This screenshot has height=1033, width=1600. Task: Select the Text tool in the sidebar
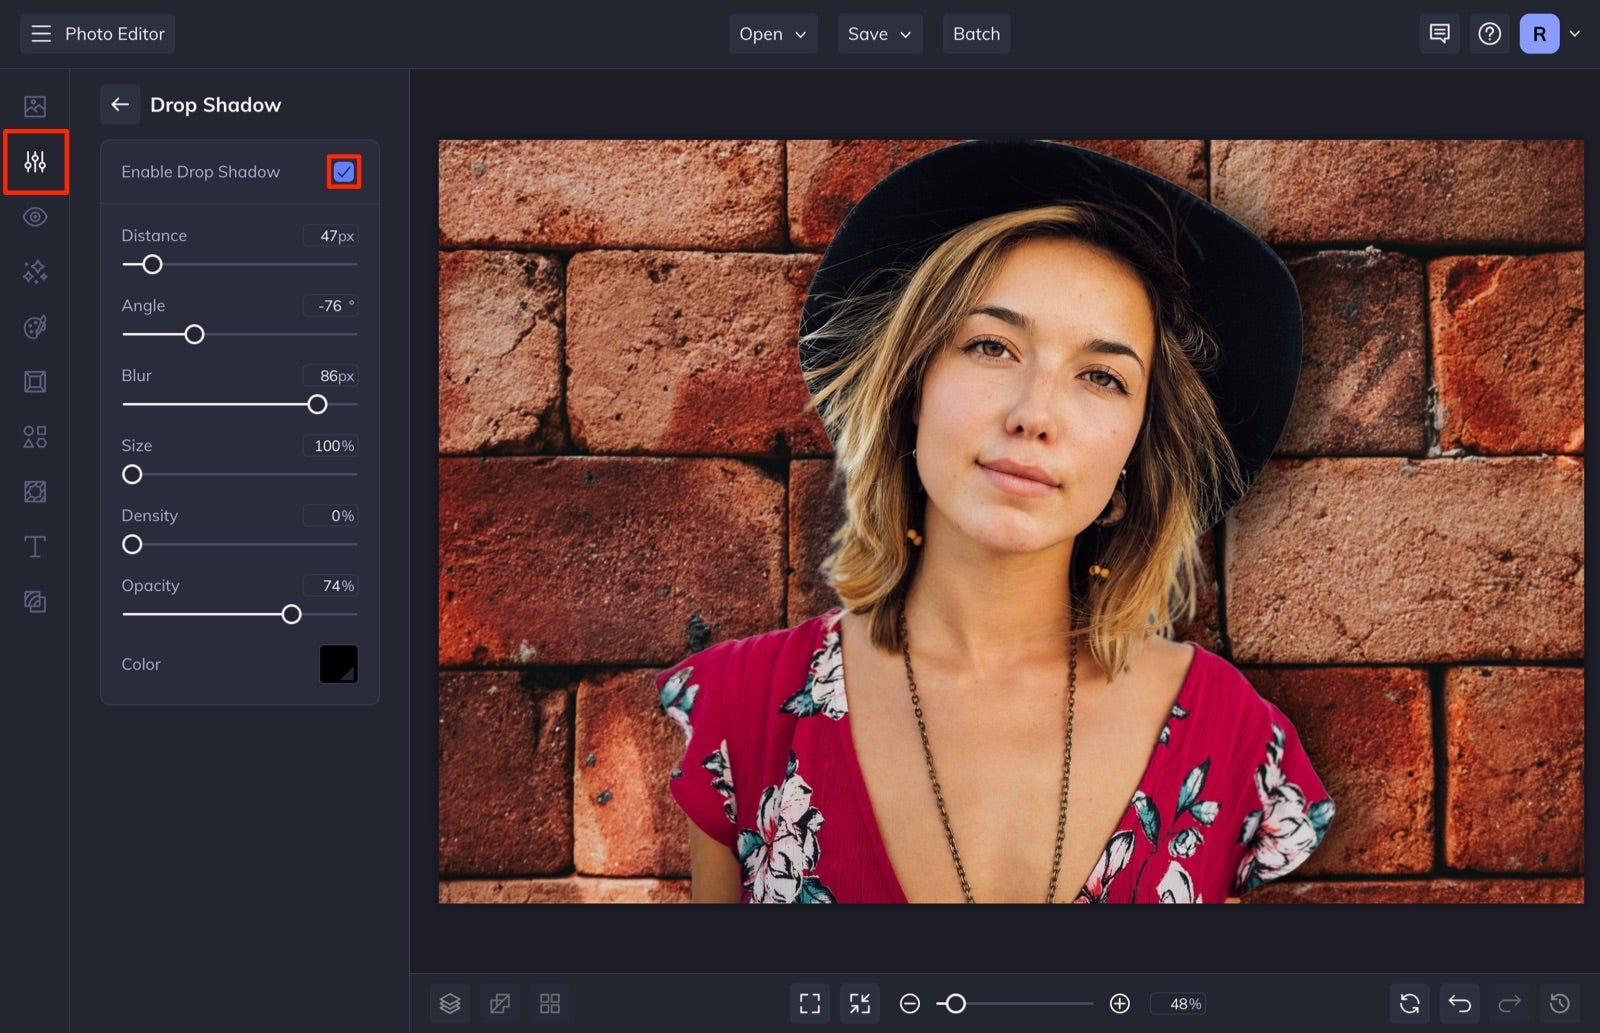pyautogui.click(x=35, y=546)
